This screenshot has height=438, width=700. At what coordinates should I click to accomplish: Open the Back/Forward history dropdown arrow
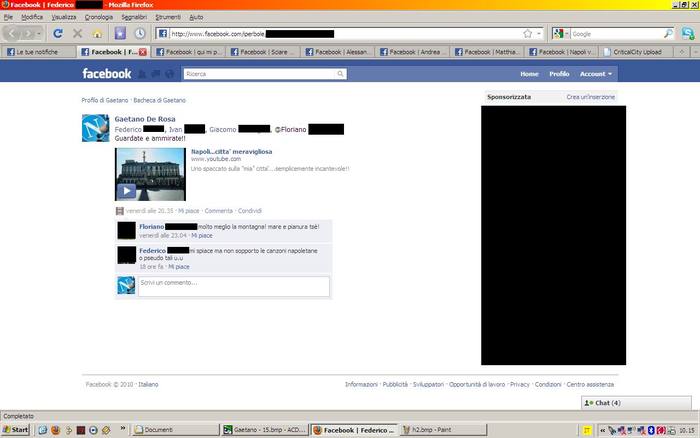(39, 34)
